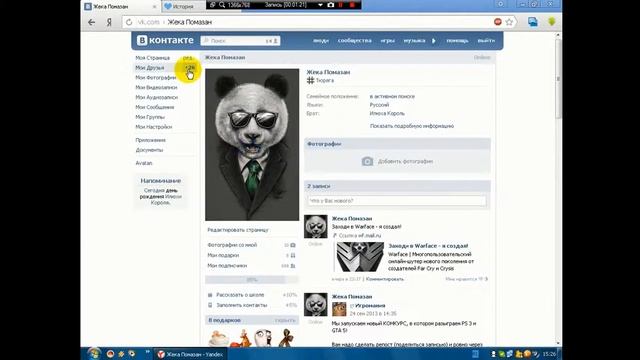Viewport: 640px width, 360px height.
Task: Select the Жека Помазан browser tab
Action: click(x=120, y=6)
